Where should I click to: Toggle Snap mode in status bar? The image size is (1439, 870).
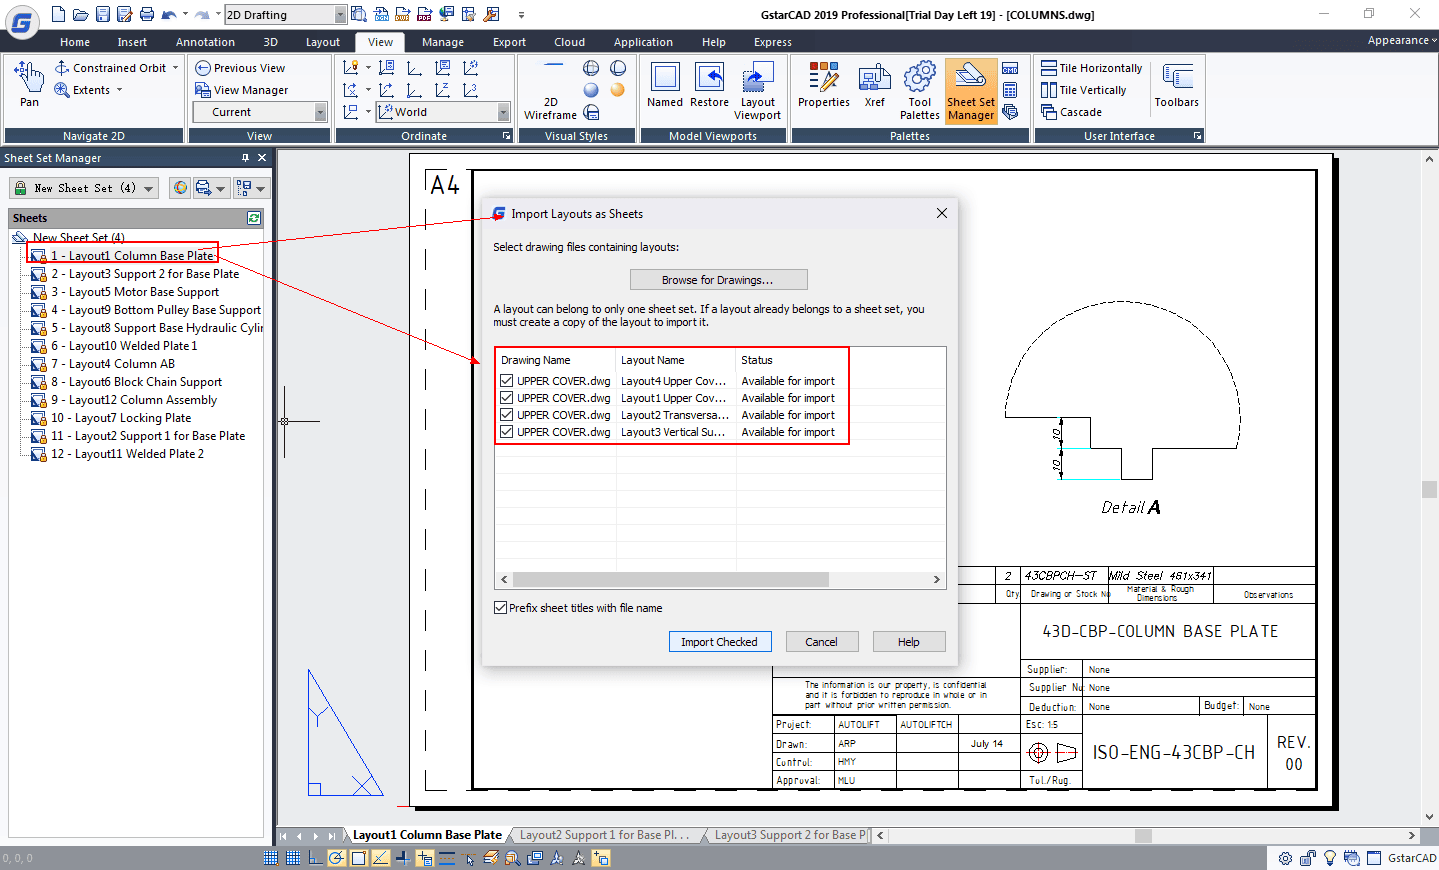271,858
